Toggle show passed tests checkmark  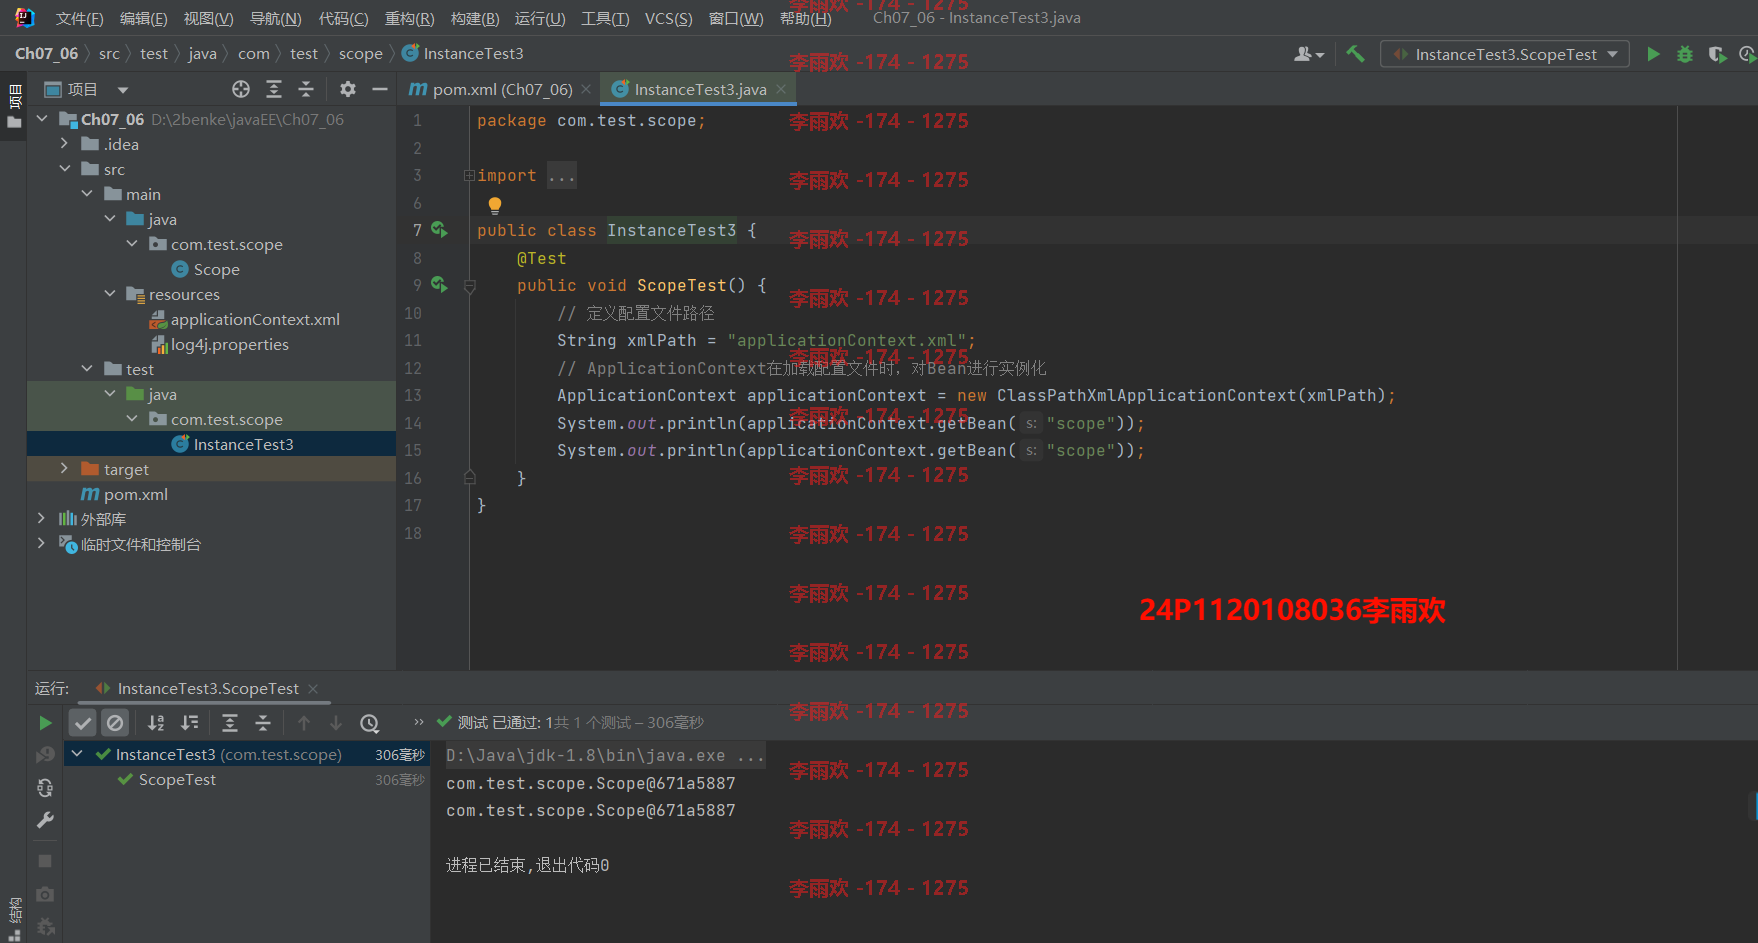coord(83,722)
